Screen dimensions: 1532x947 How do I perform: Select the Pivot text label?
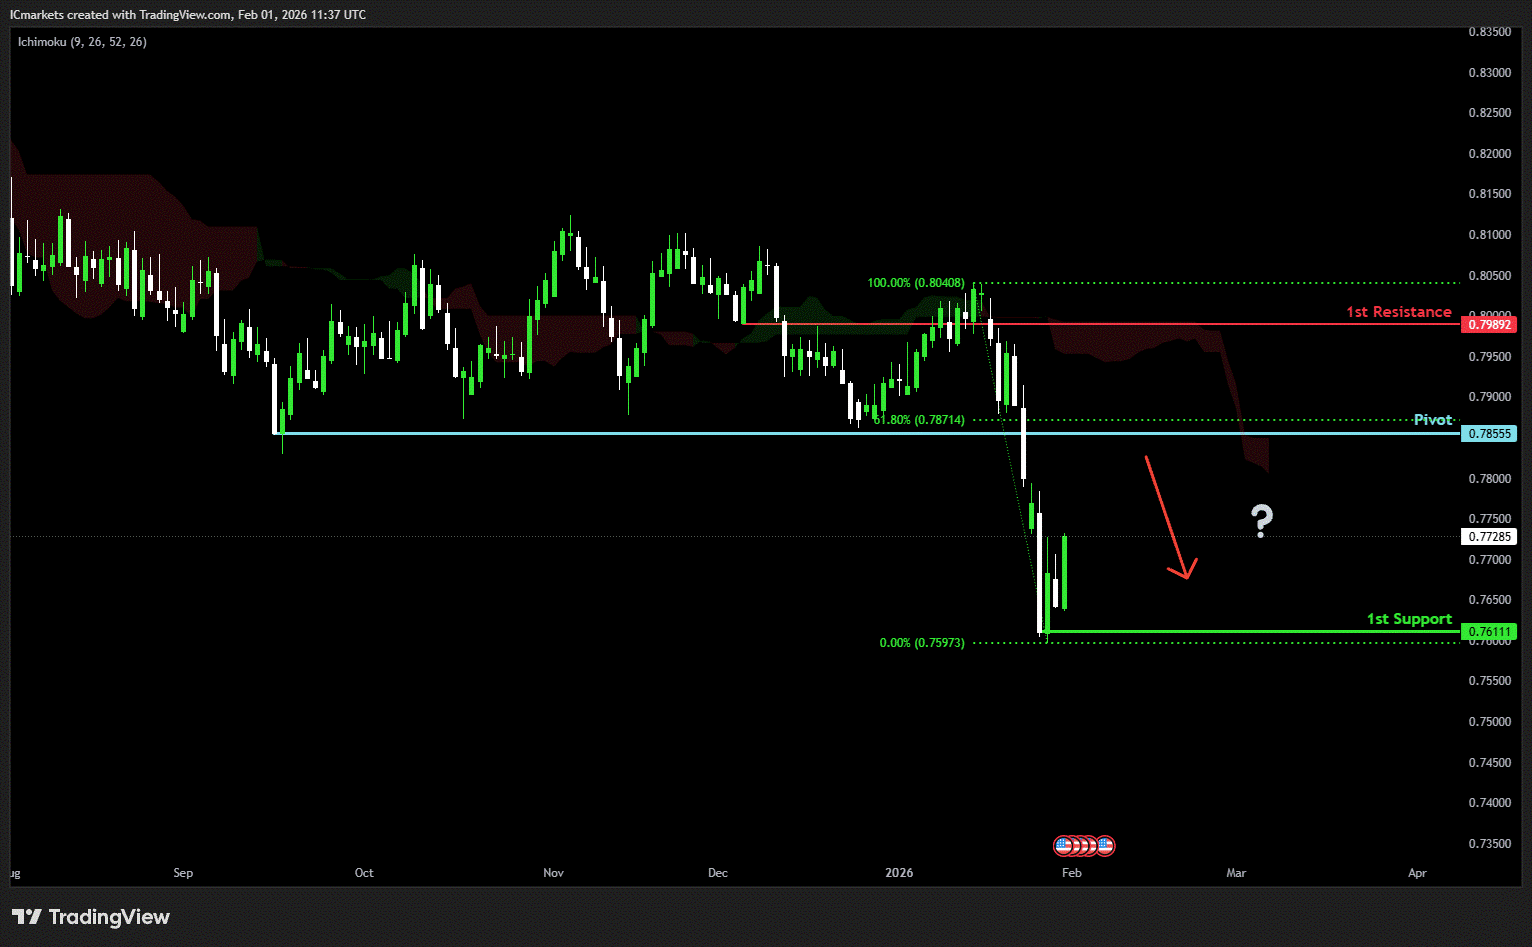pos(1432,420)
